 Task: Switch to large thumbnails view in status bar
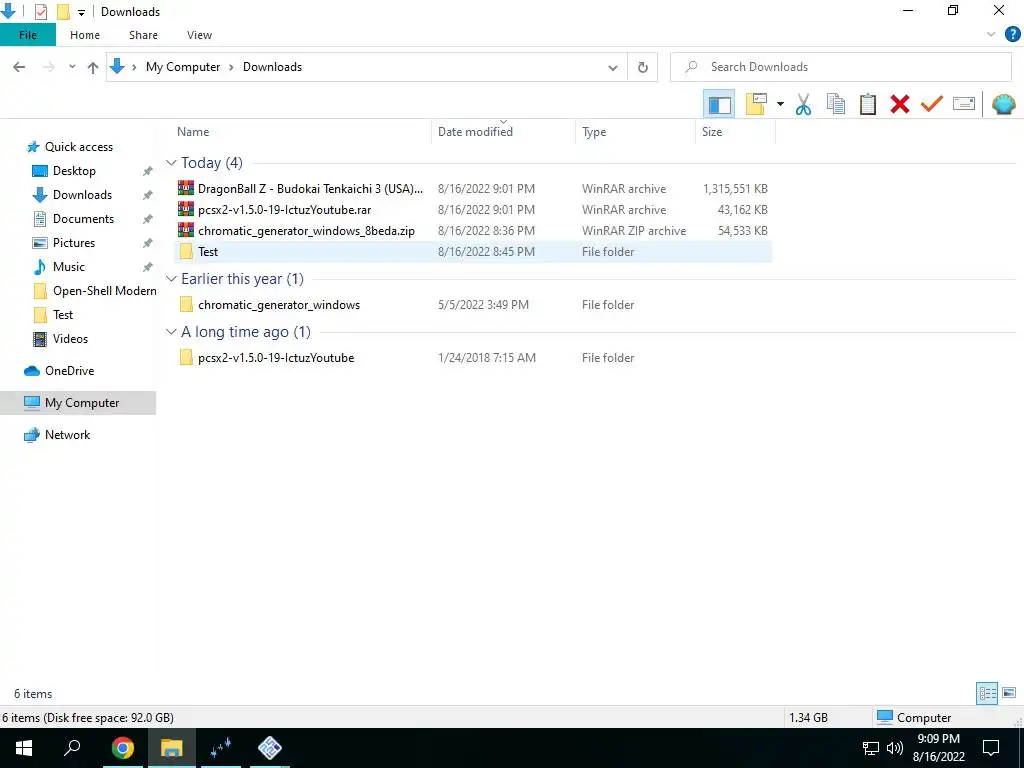coord(1009,693)
